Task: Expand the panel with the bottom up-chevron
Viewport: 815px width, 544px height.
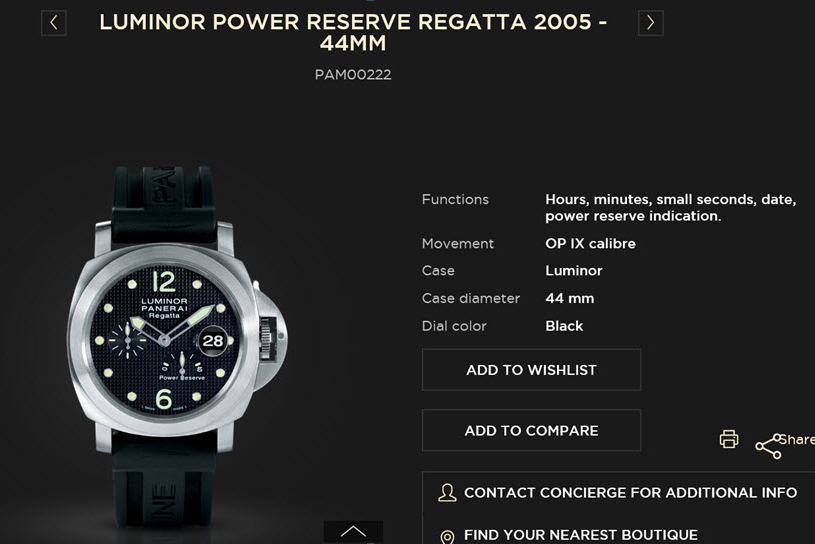Action: 353,532
